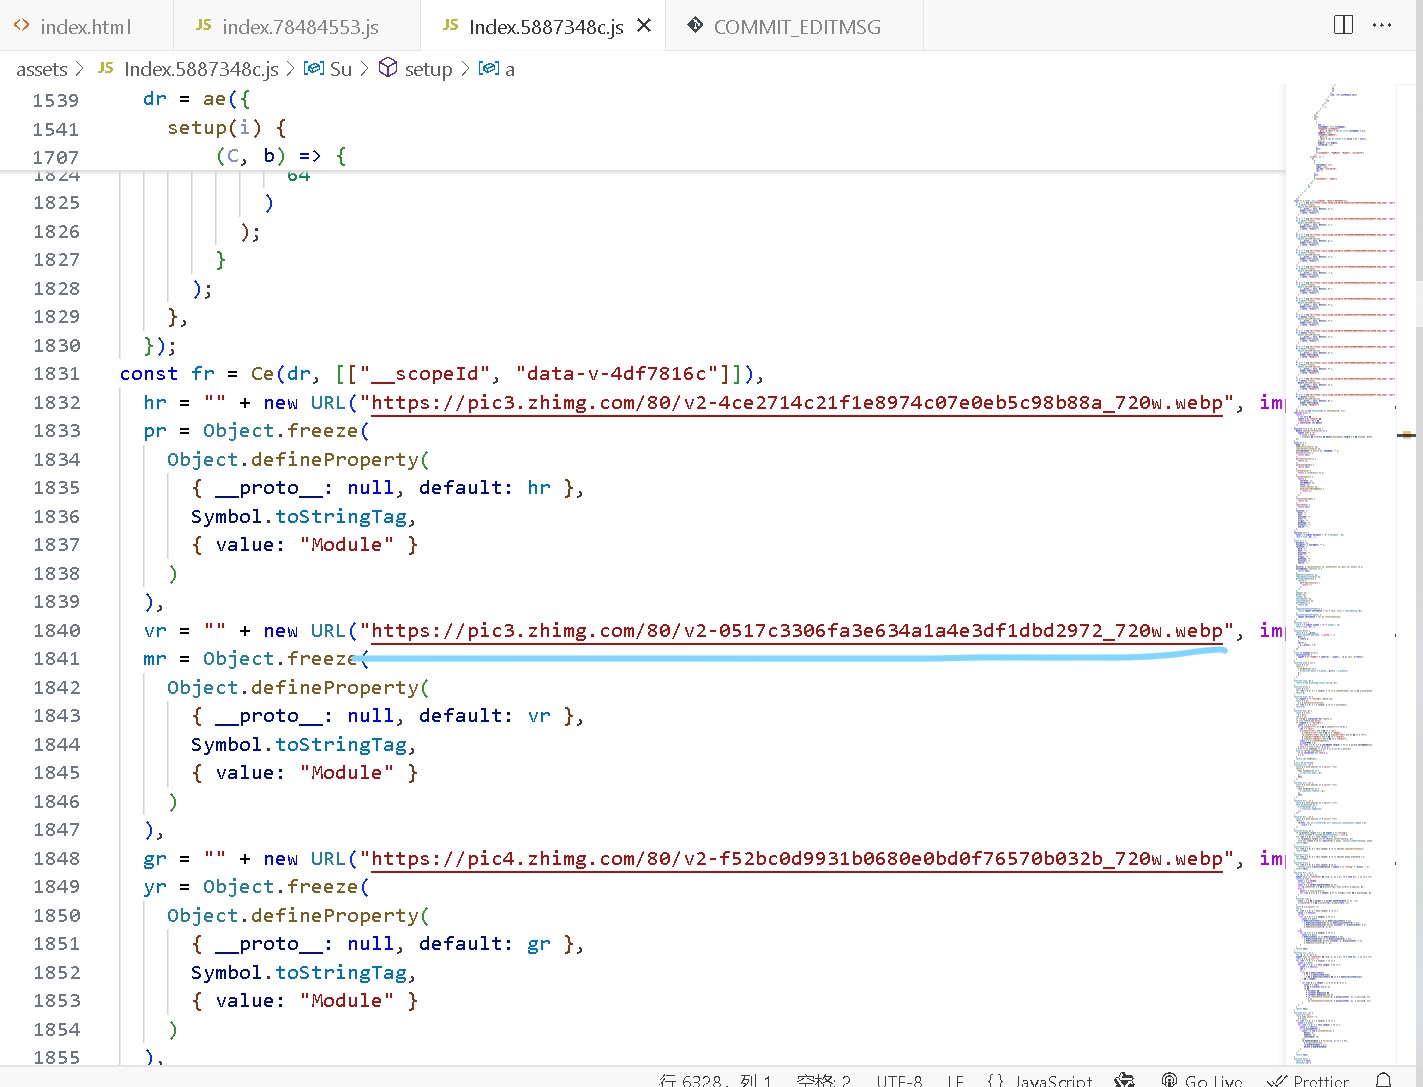Screen dimensions: 1423x1087
Task: Open the setup method breadcrumb
Action: (416, 69)
